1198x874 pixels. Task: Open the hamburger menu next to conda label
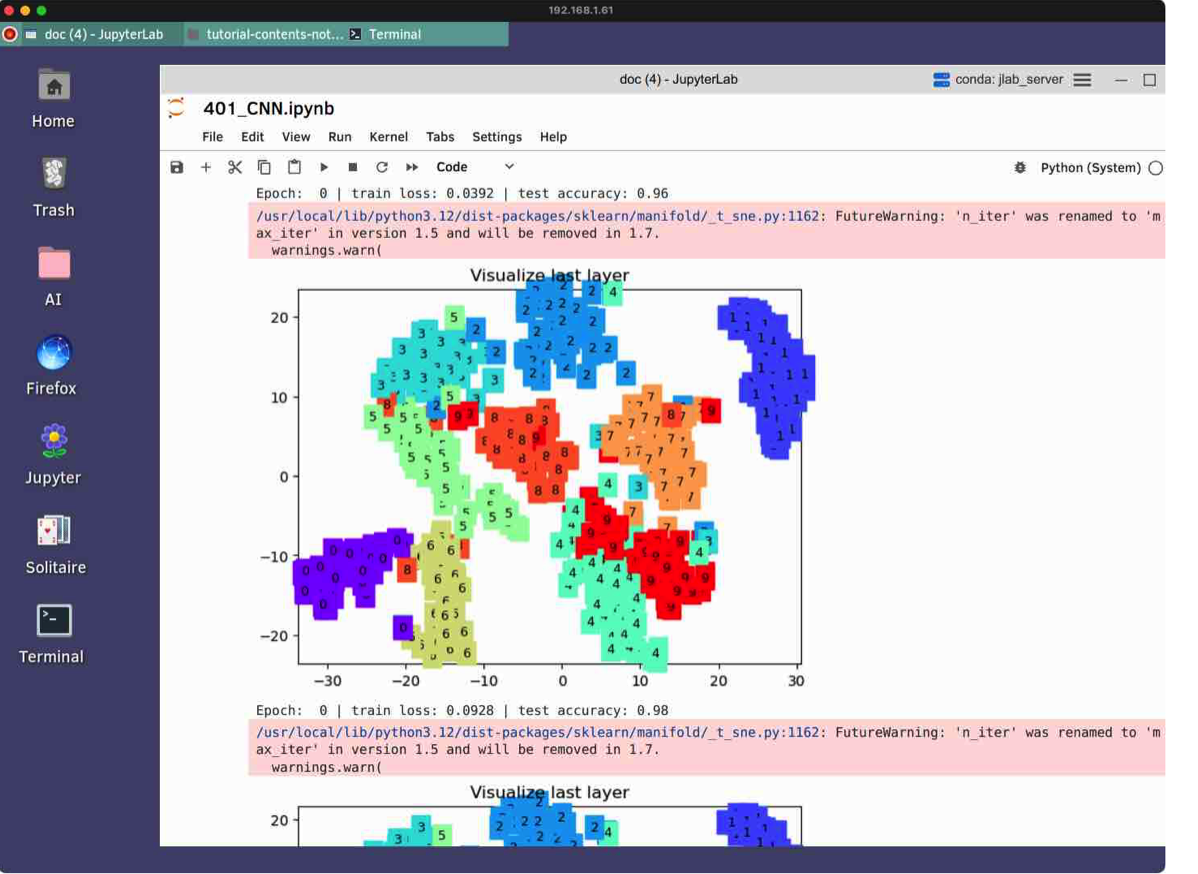[x=1082, y=80]
